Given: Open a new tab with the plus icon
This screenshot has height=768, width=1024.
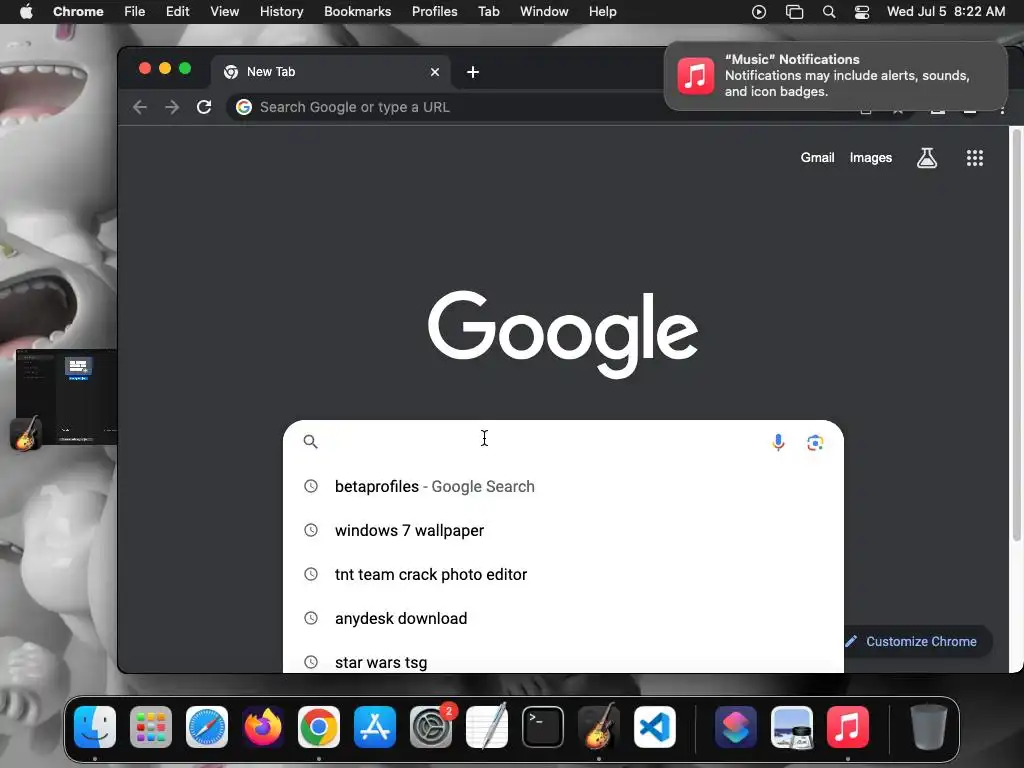Looking at the screenshot, I should (473, 72).
